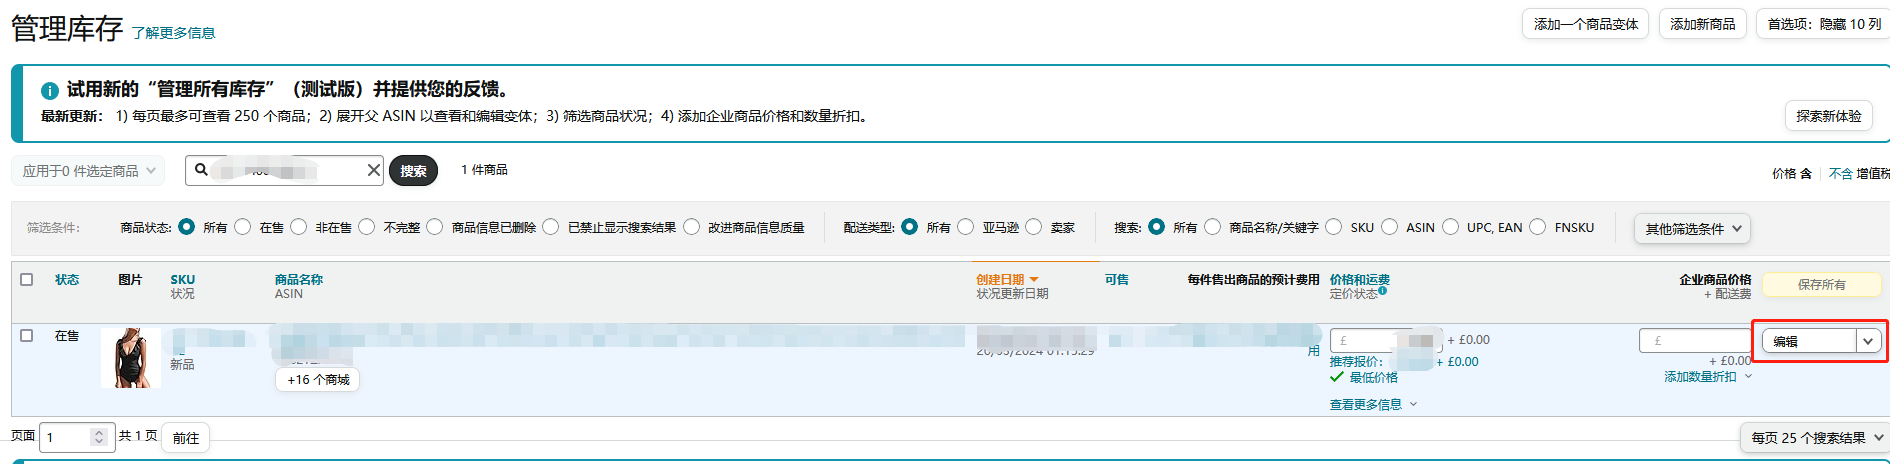
Task: Click the info icon in the beta banner
Action: click(49, 91)
